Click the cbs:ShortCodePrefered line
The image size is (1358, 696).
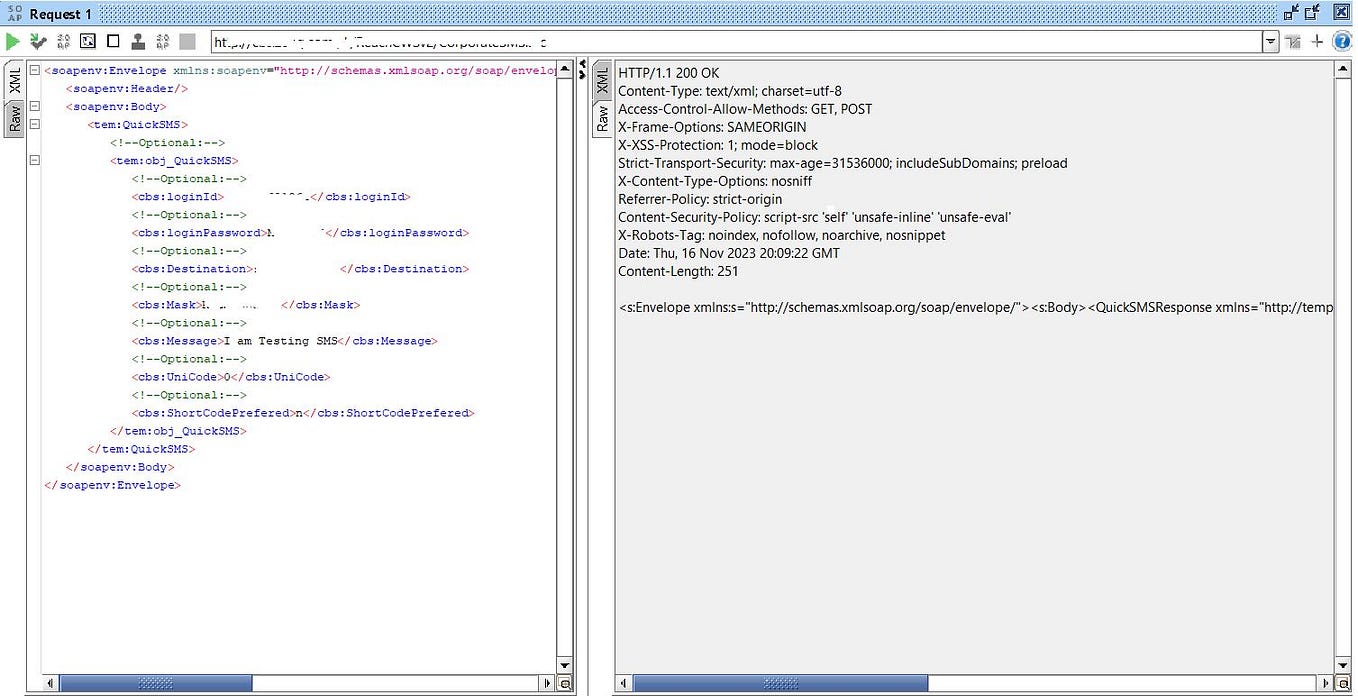pos(303,413)
